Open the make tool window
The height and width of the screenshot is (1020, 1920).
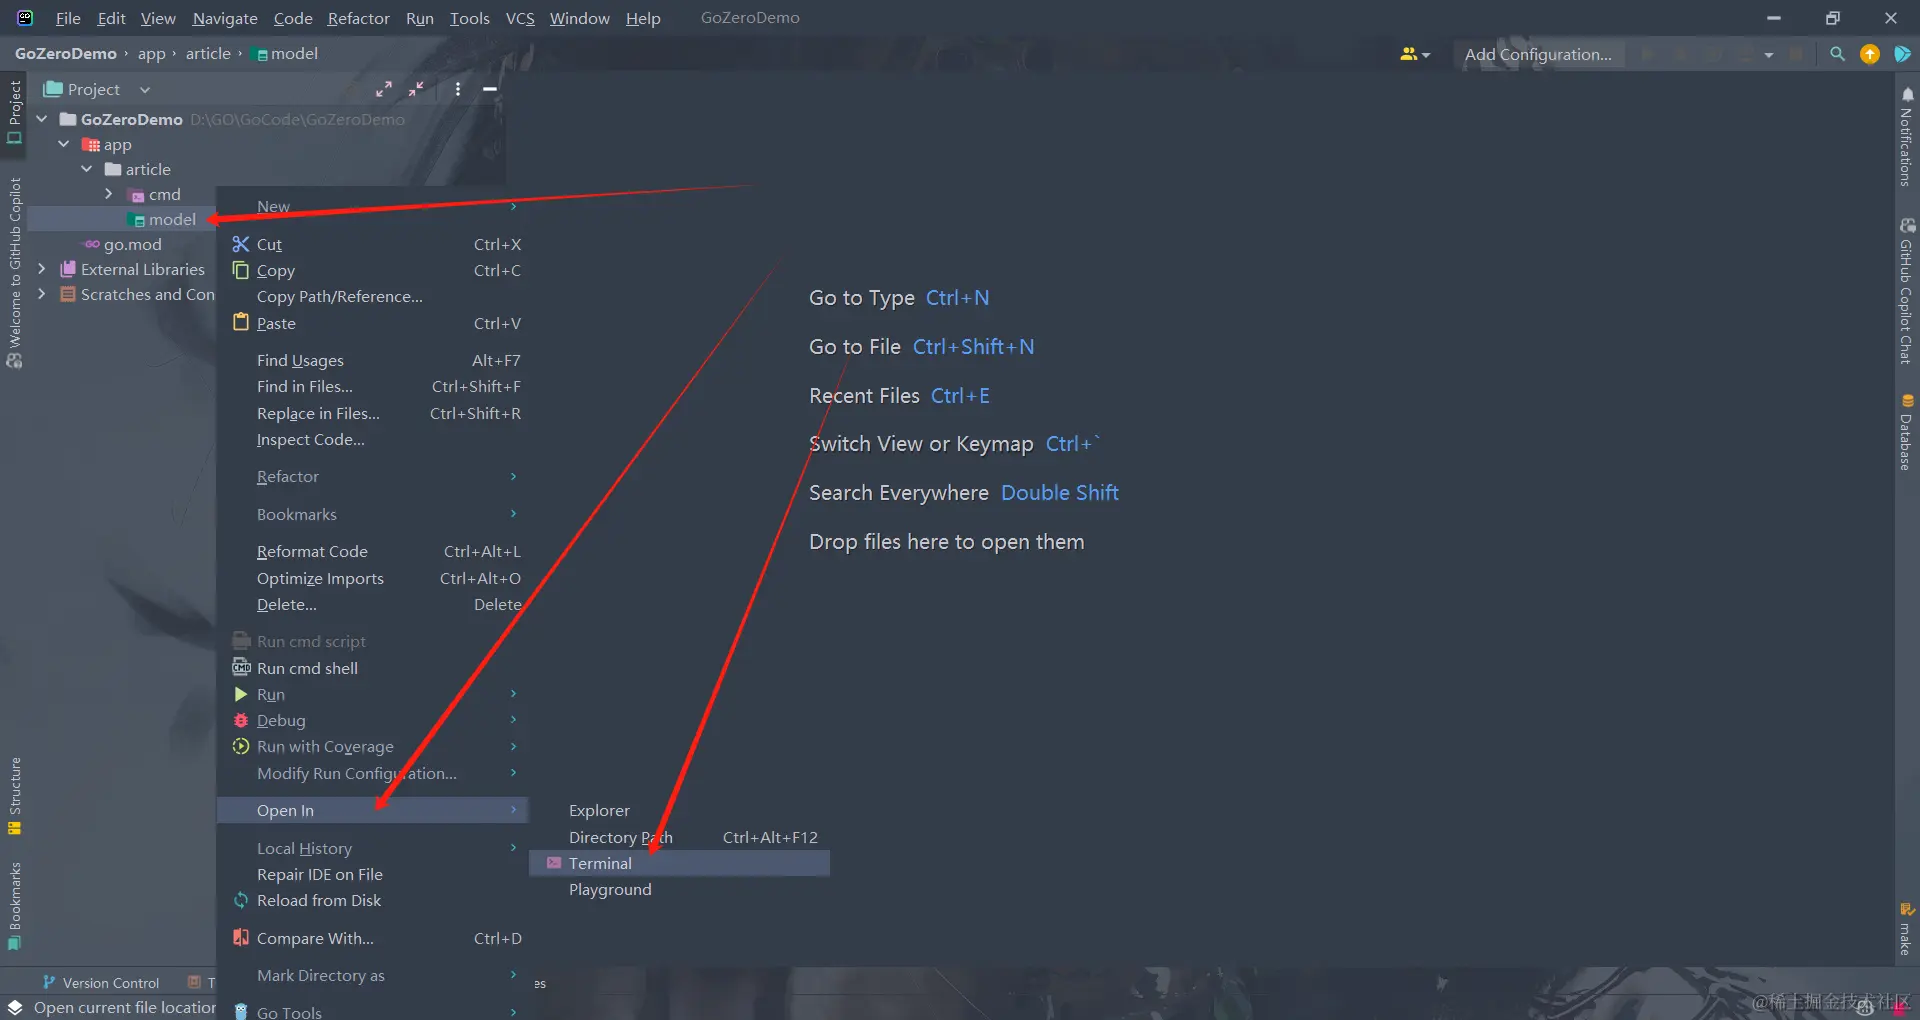(1907, 930)
